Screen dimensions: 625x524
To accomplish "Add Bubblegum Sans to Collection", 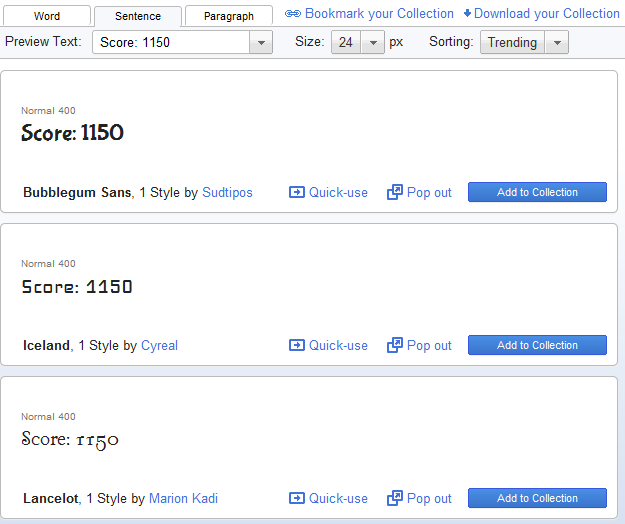I will click(537, 192).
